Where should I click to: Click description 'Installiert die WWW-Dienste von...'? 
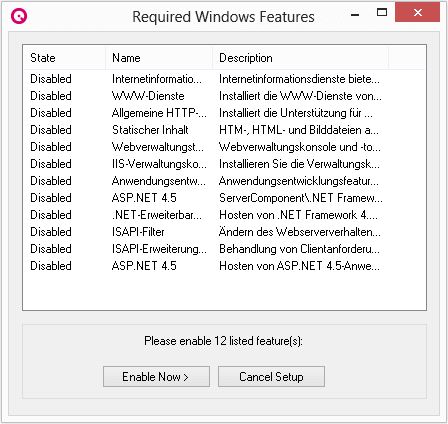pos(300,96)
